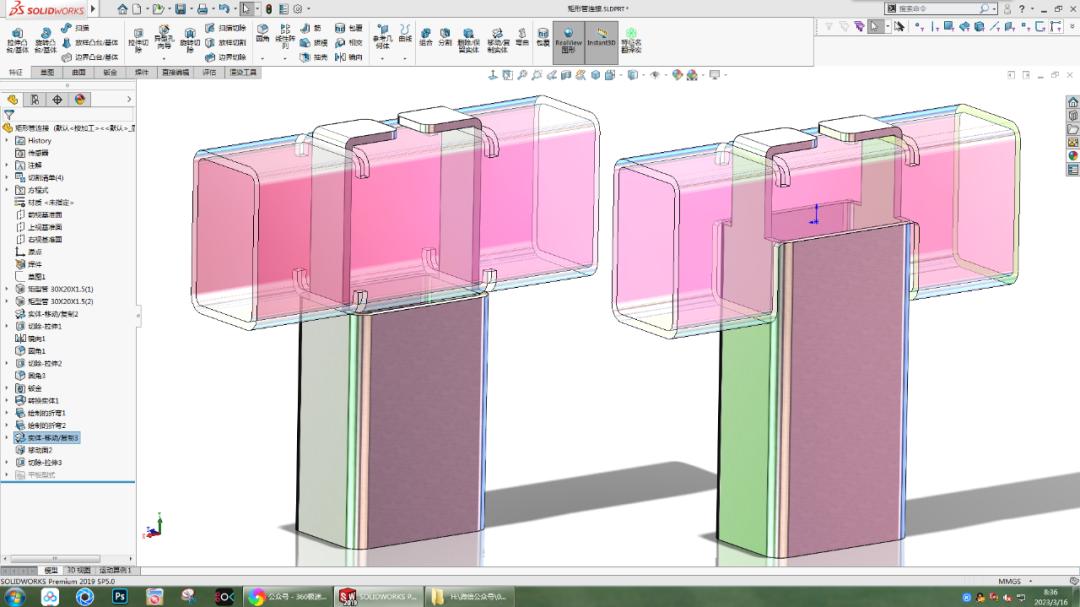The height and width of the screenshot is (607, 1080).
Task: Switch to the Weldments ribbon tab
Action: (141, 72)
